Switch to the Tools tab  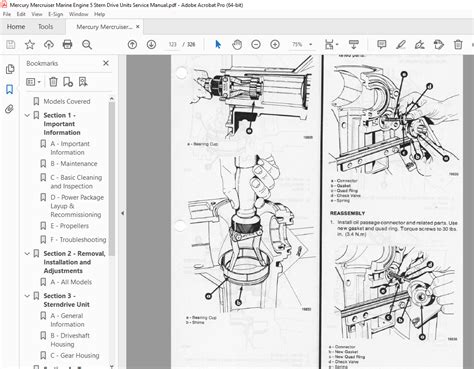[46, 27]
